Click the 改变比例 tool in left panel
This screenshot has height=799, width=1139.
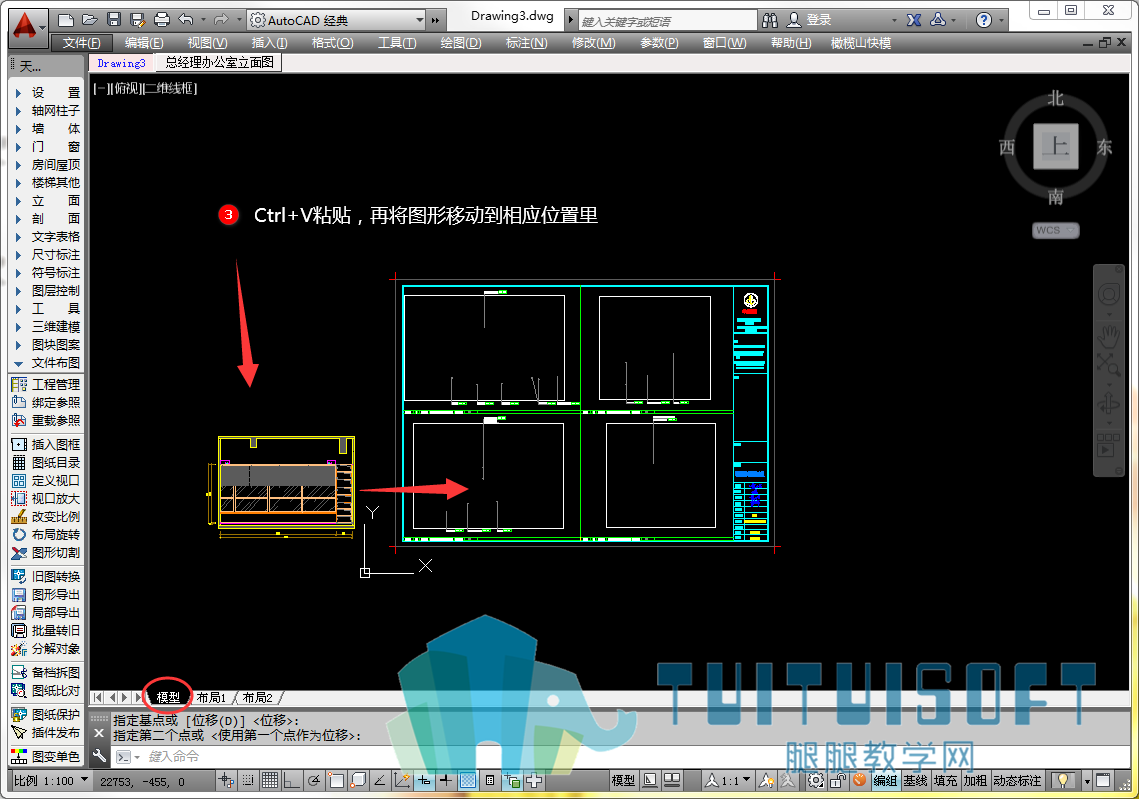46,516
